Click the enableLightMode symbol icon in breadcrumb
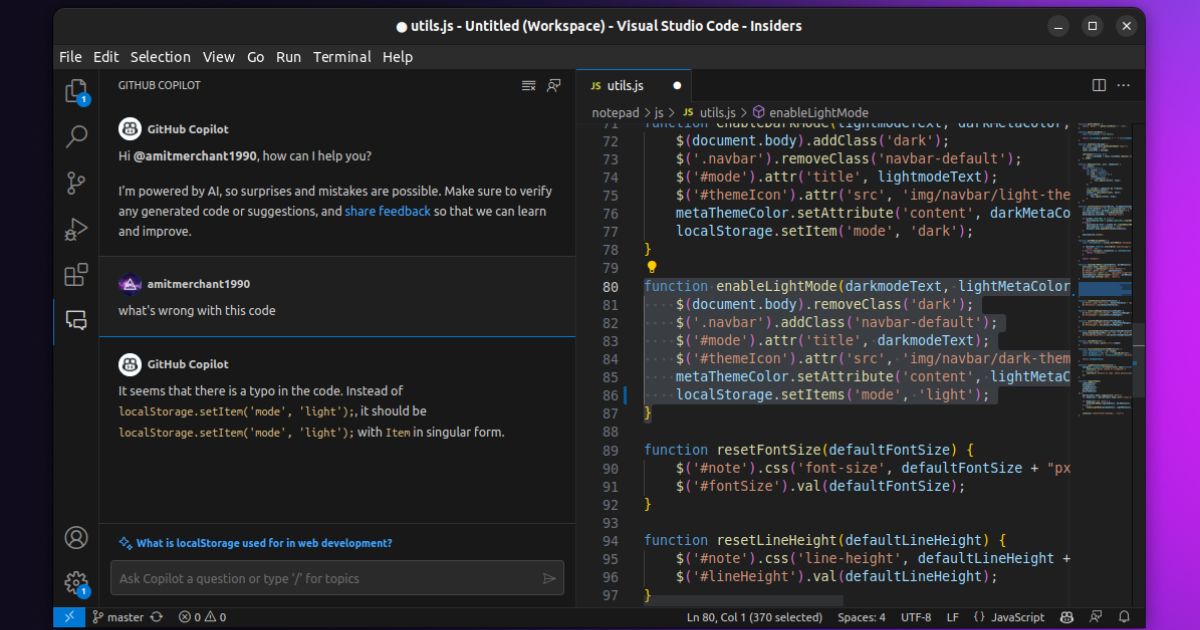1200x630 pixels. (759, 113)
